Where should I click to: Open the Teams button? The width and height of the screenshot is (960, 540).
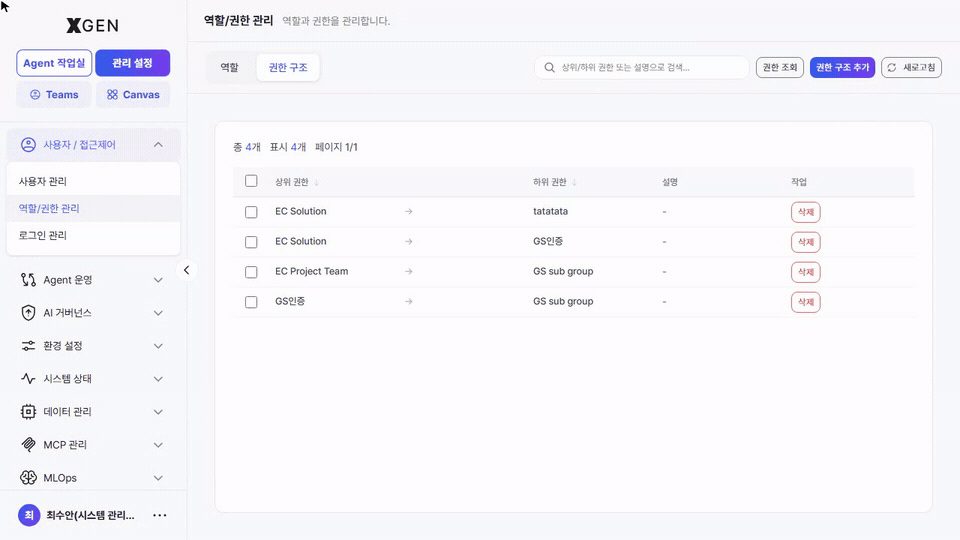[54, 95]
